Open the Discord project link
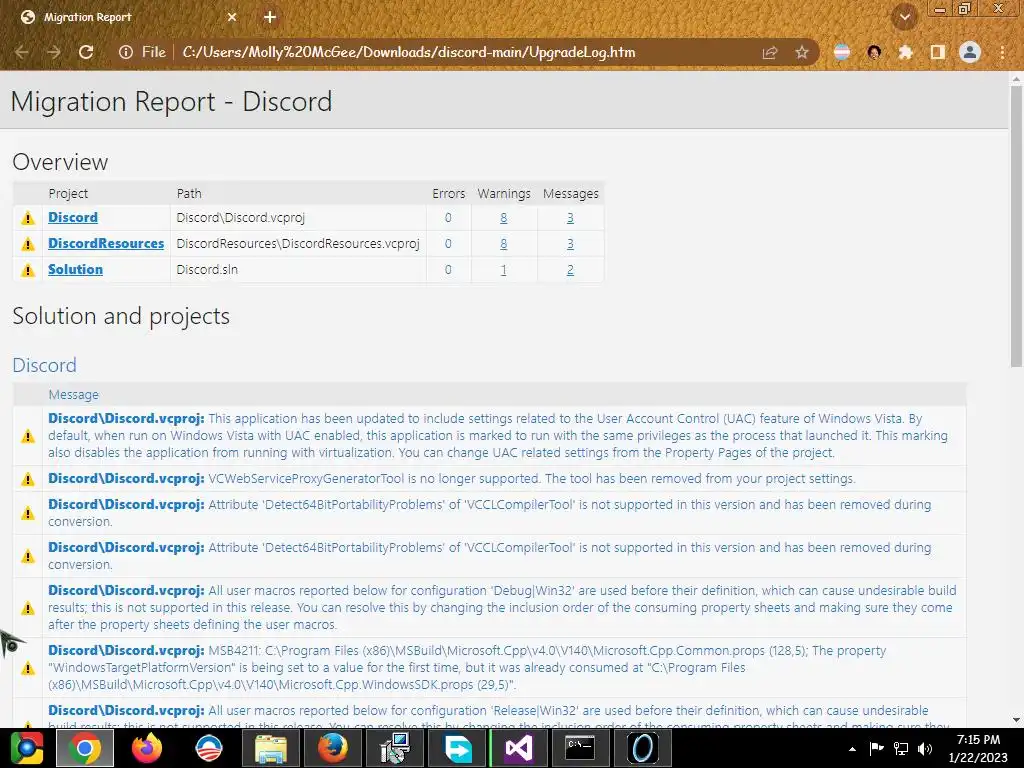The image size is (1024, 768). (72, 217)
